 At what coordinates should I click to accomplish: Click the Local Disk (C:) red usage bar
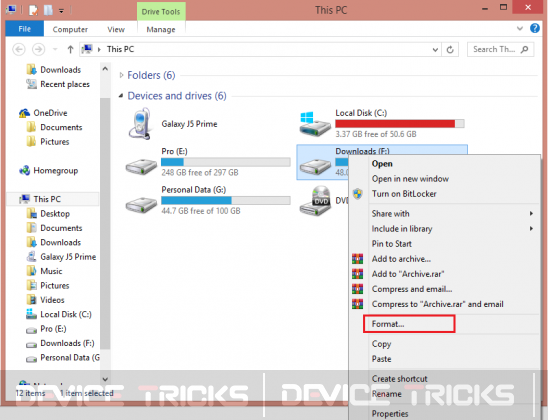pos(399,124)
